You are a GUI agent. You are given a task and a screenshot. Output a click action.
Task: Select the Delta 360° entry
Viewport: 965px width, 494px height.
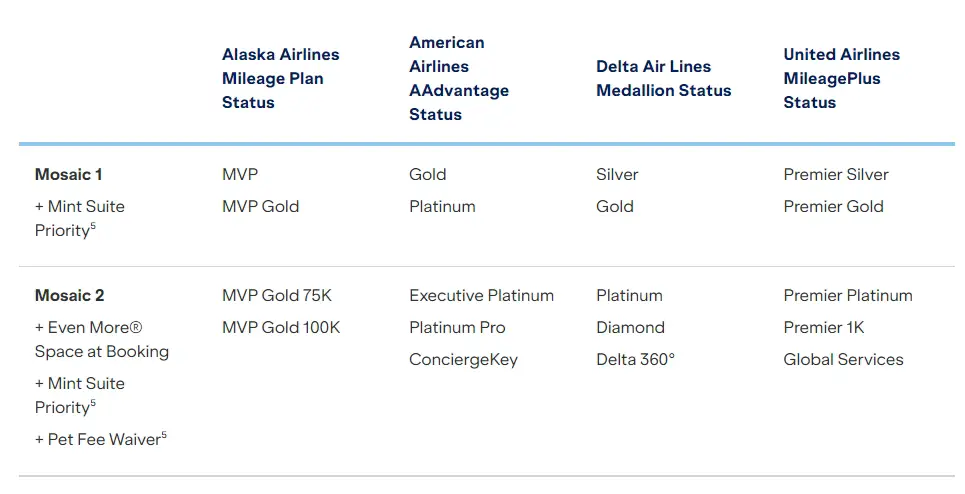635,359
